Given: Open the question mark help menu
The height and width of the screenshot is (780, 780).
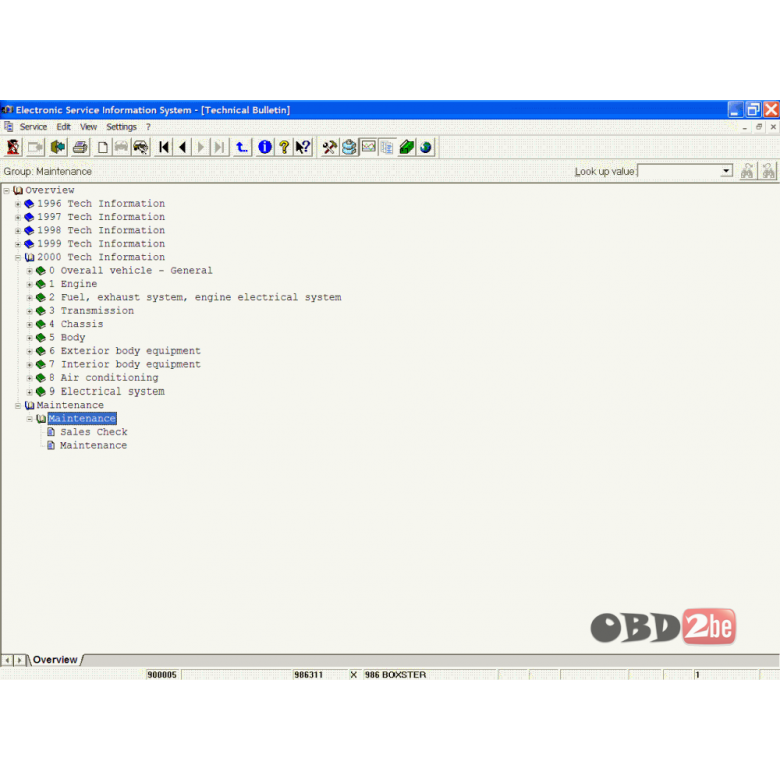Looking at the screenshot, I should [x=148, y=127].
